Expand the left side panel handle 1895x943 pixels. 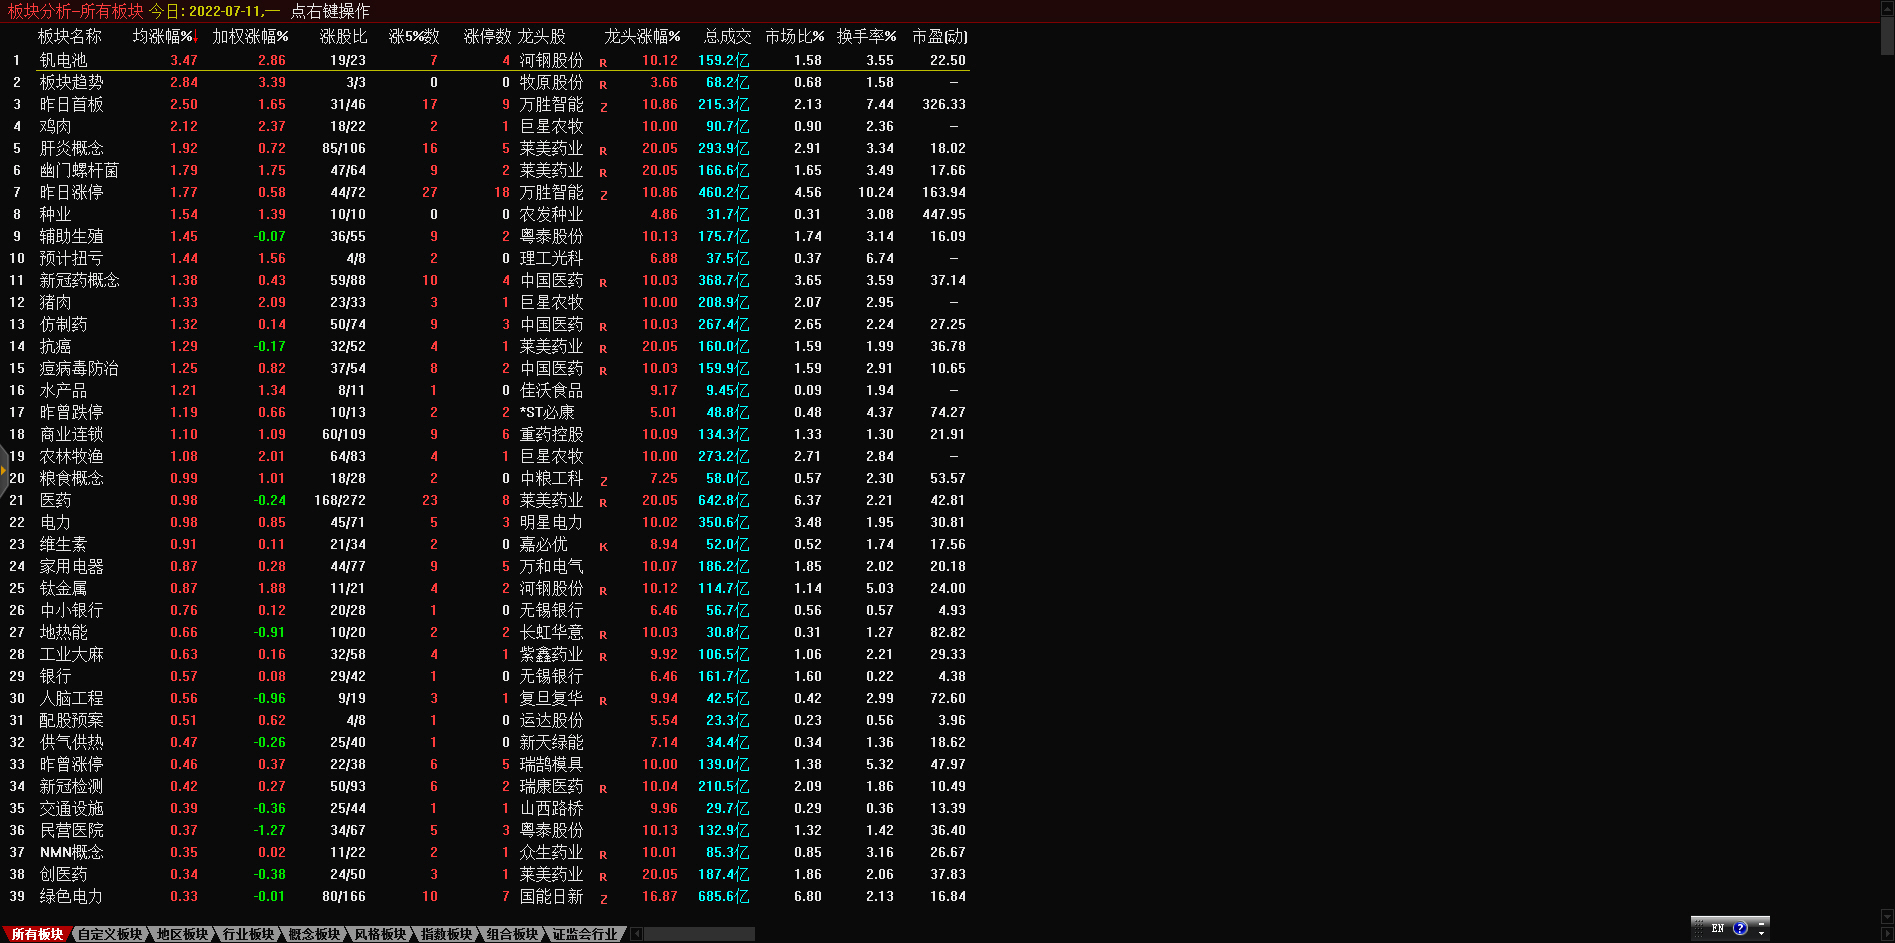(x=4, y=469)
